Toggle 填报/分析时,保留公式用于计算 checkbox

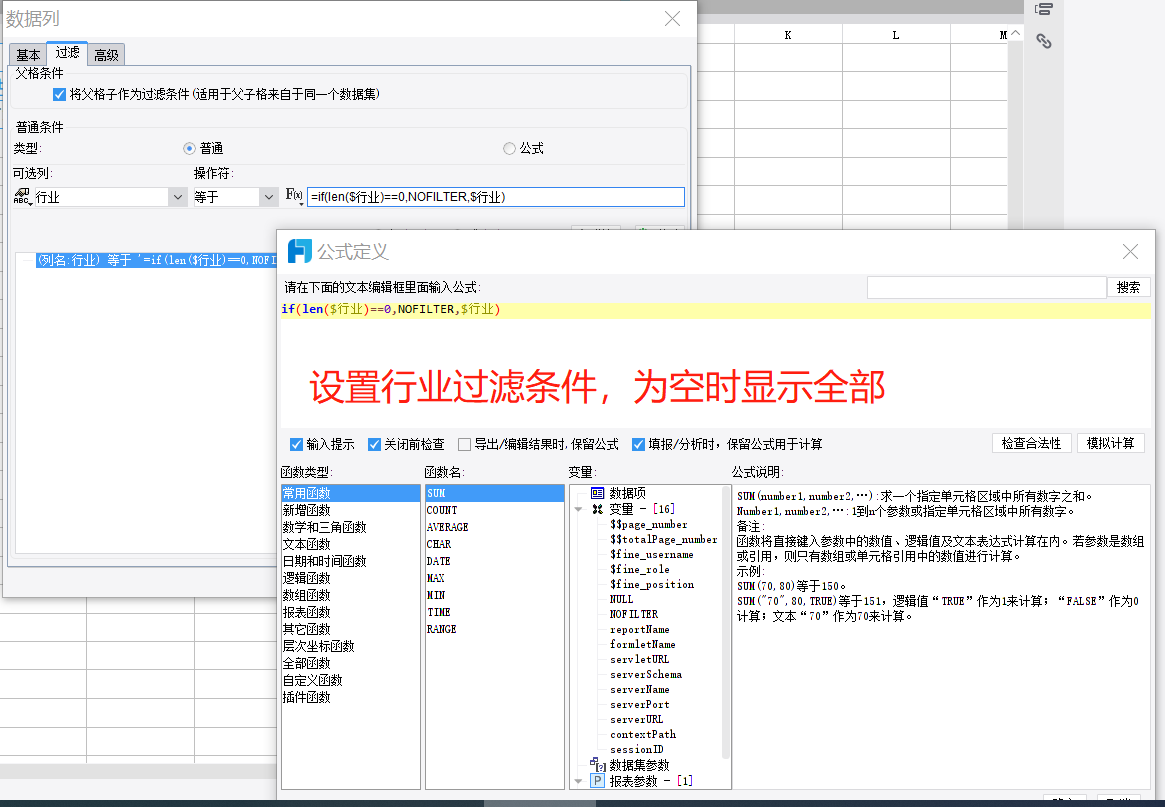638,444
